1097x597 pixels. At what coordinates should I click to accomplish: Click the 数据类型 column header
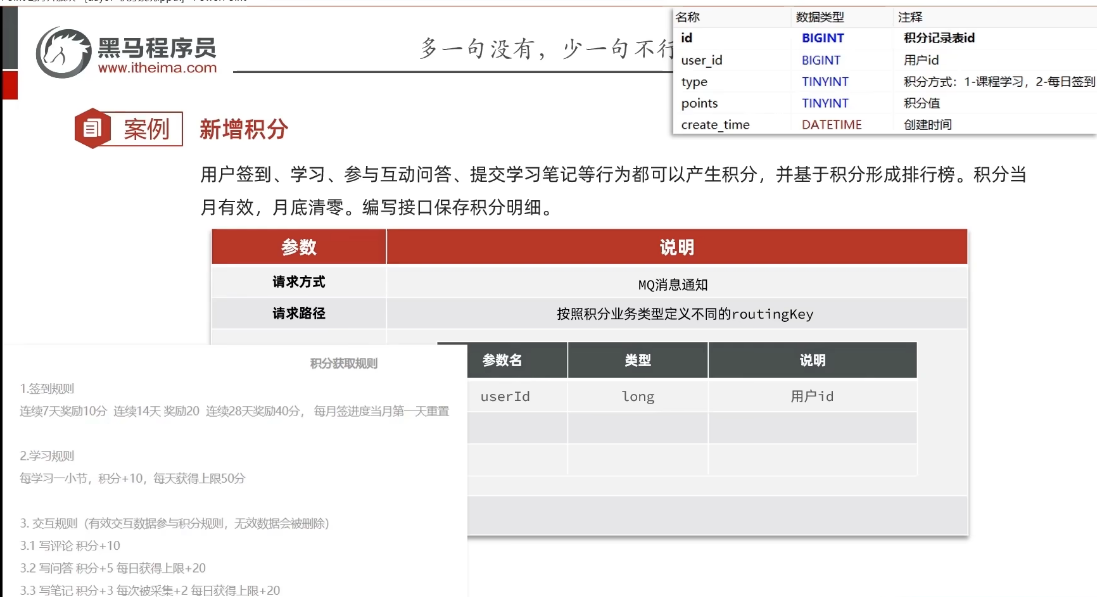(x=820, y=17)
